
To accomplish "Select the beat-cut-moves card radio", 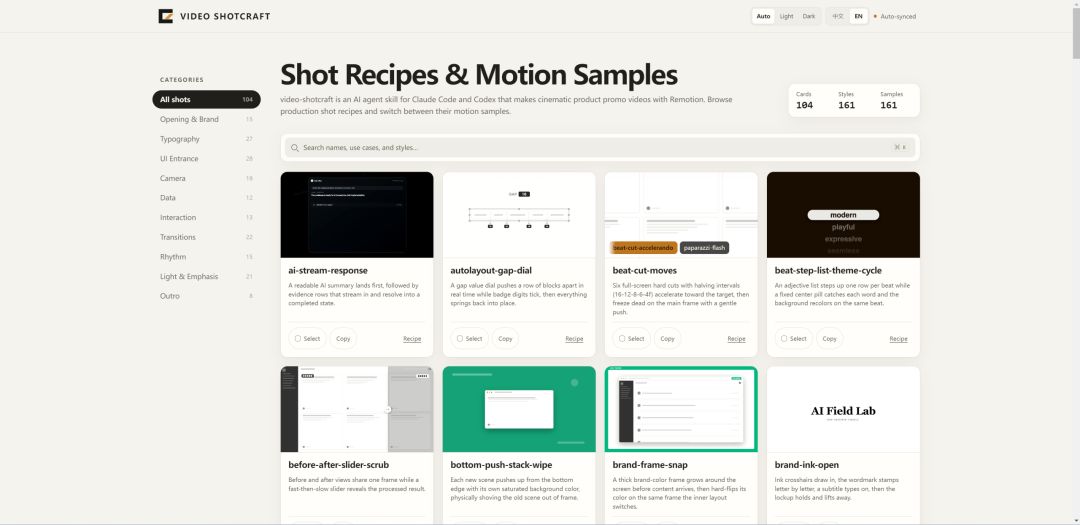I will pos(622,338).
